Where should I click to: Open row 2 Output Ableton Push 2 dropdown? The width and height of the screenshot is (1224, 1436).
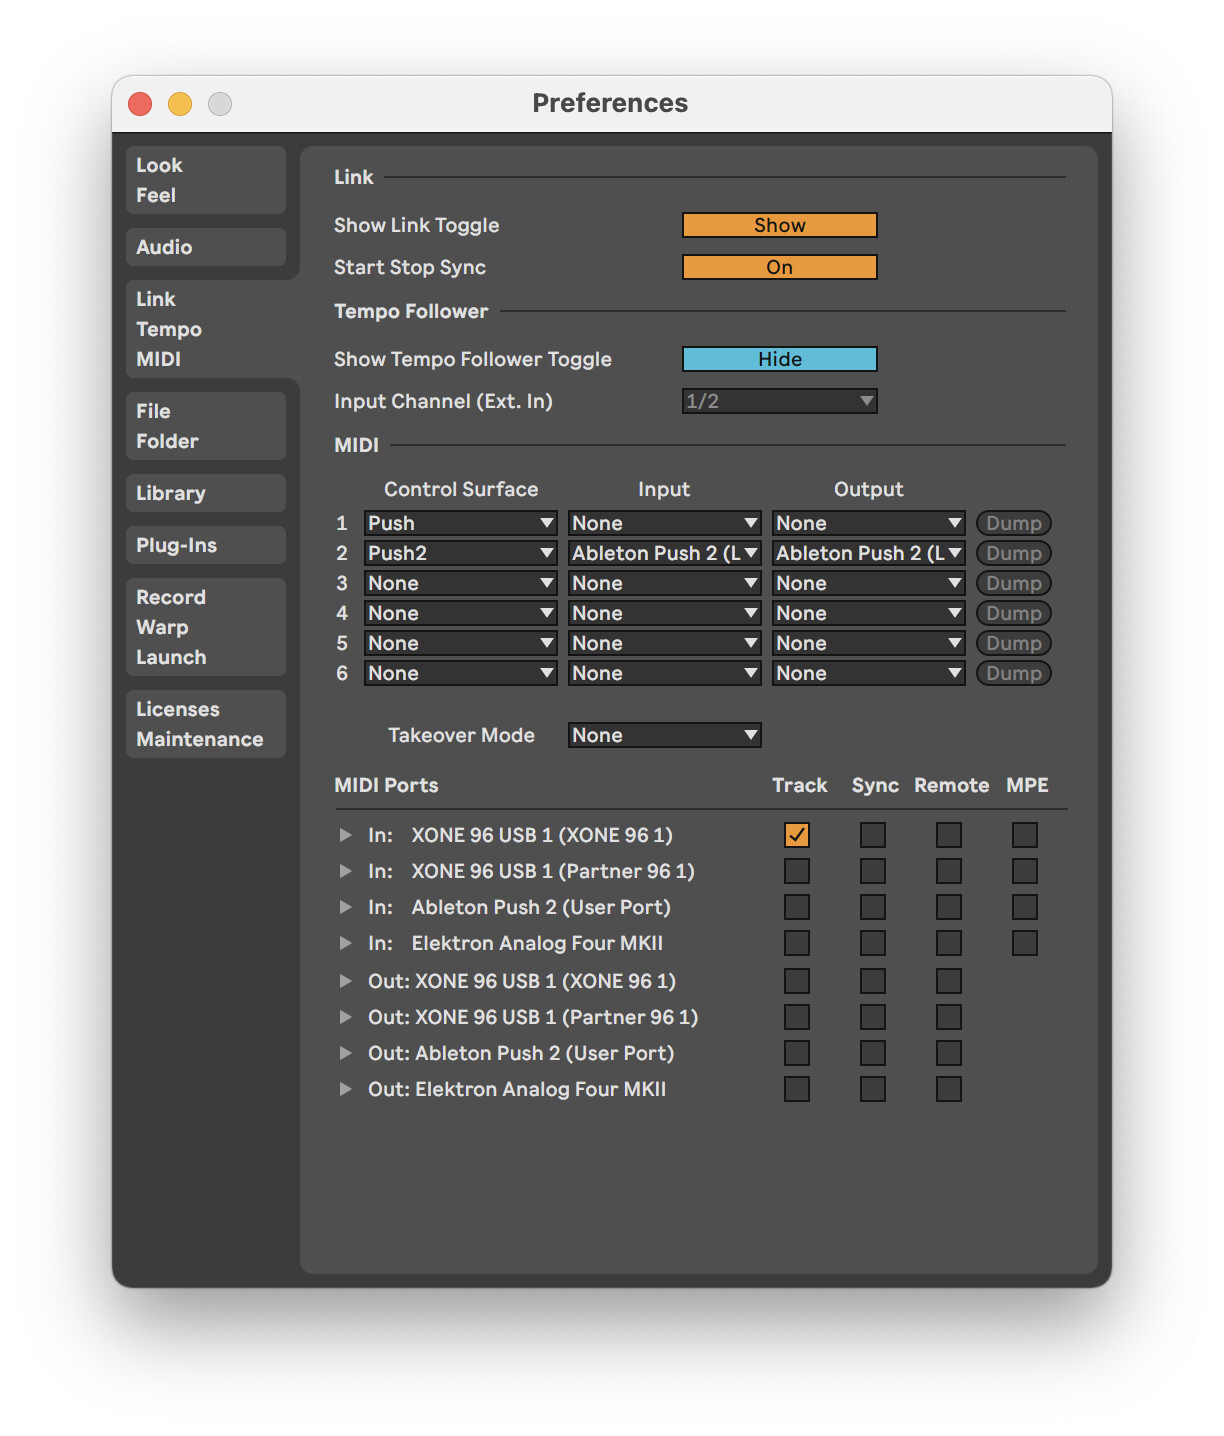(869, 553)
